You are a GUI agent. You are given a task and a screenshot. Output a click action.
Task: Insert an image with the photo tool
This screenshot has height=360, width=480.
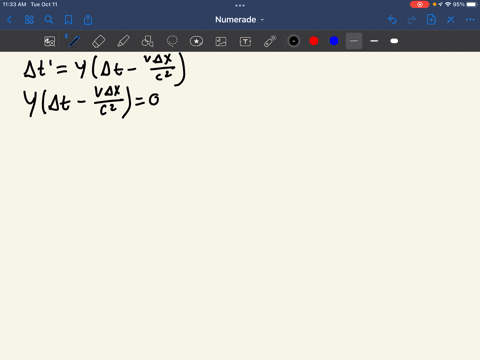[x=221, y=41]
